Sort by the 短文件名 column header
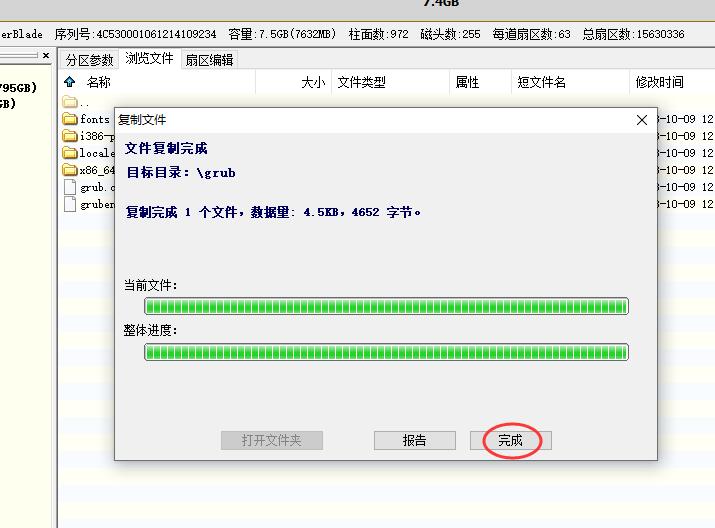This screenshot has height=528, width=715. 541,82
